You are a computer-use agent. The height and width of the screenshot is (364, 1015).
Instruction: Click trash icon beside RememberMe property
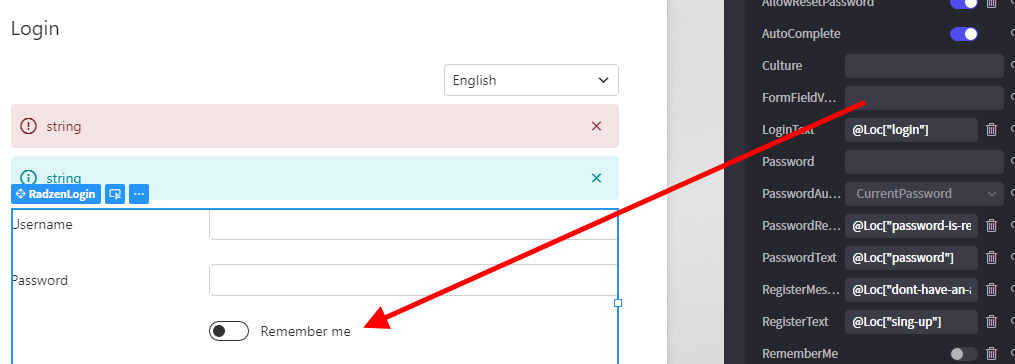pos(991,354)
